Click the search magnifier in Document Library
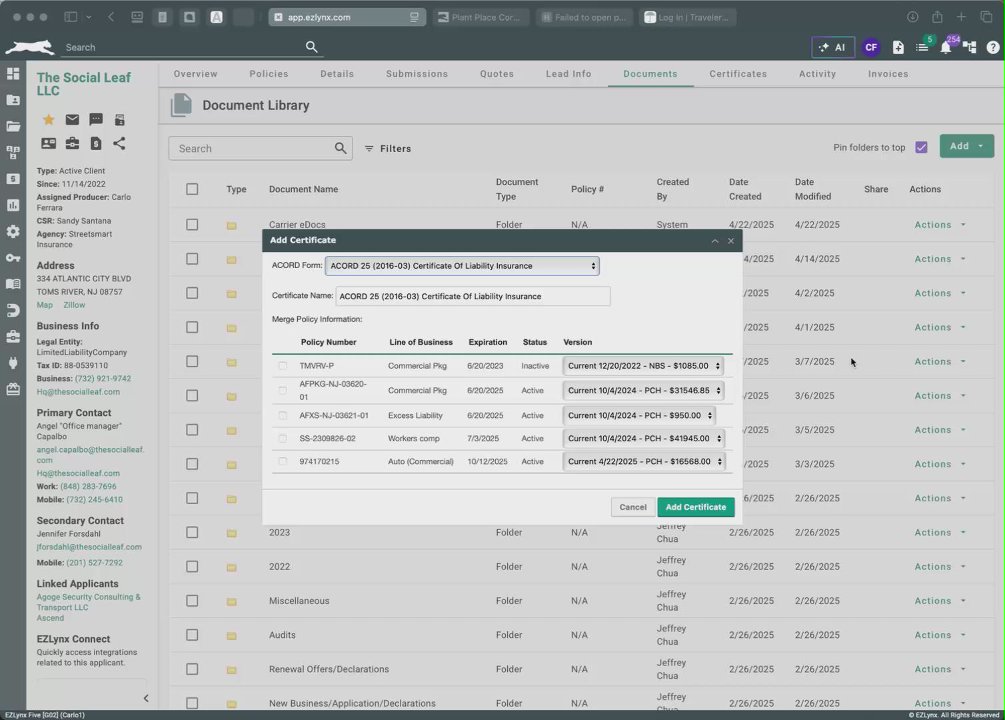The height and width of the screenshot is (720, 1005). (340, 148)
